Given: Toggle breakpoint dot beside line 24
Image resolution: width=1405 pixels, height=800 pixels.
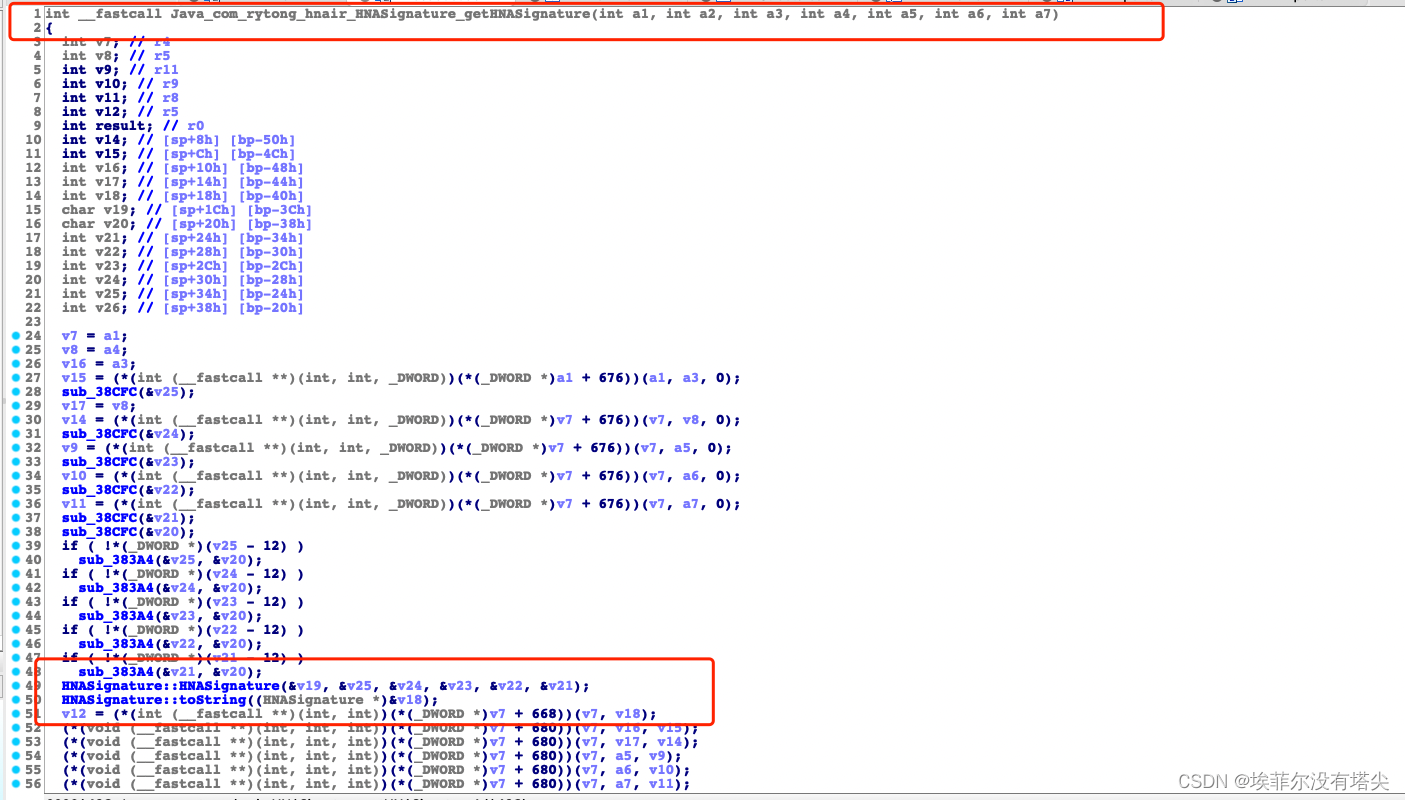Looking at the screenshot, I should coord(15,336).
